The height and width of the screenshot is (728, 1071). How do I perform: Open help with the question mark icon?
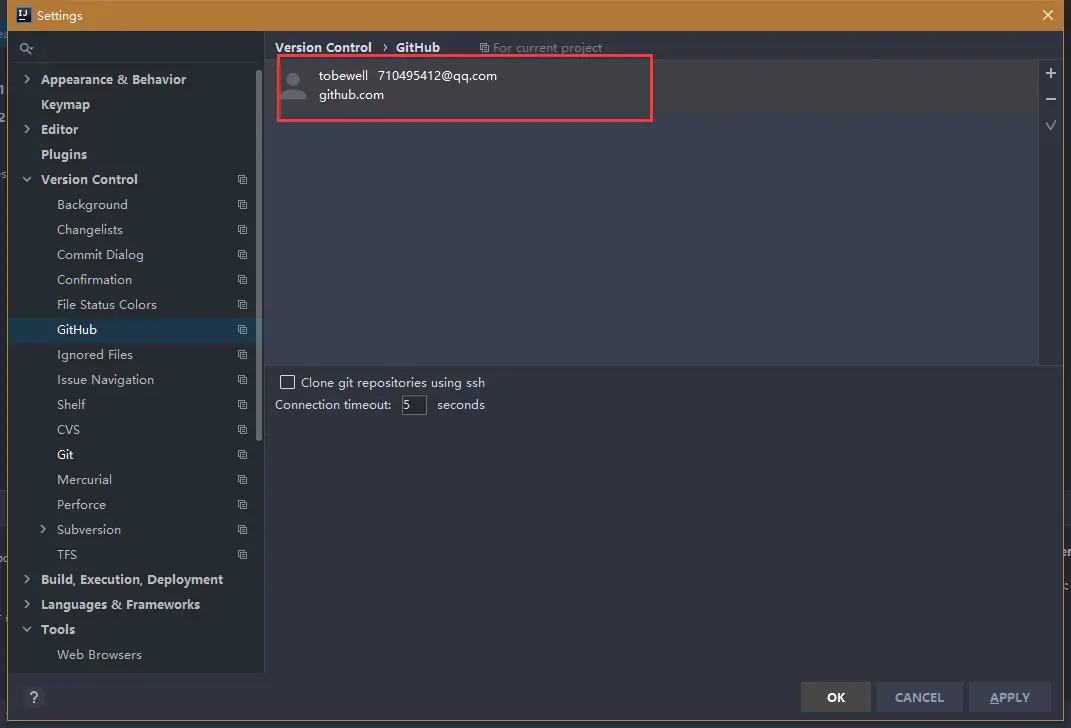33,697
